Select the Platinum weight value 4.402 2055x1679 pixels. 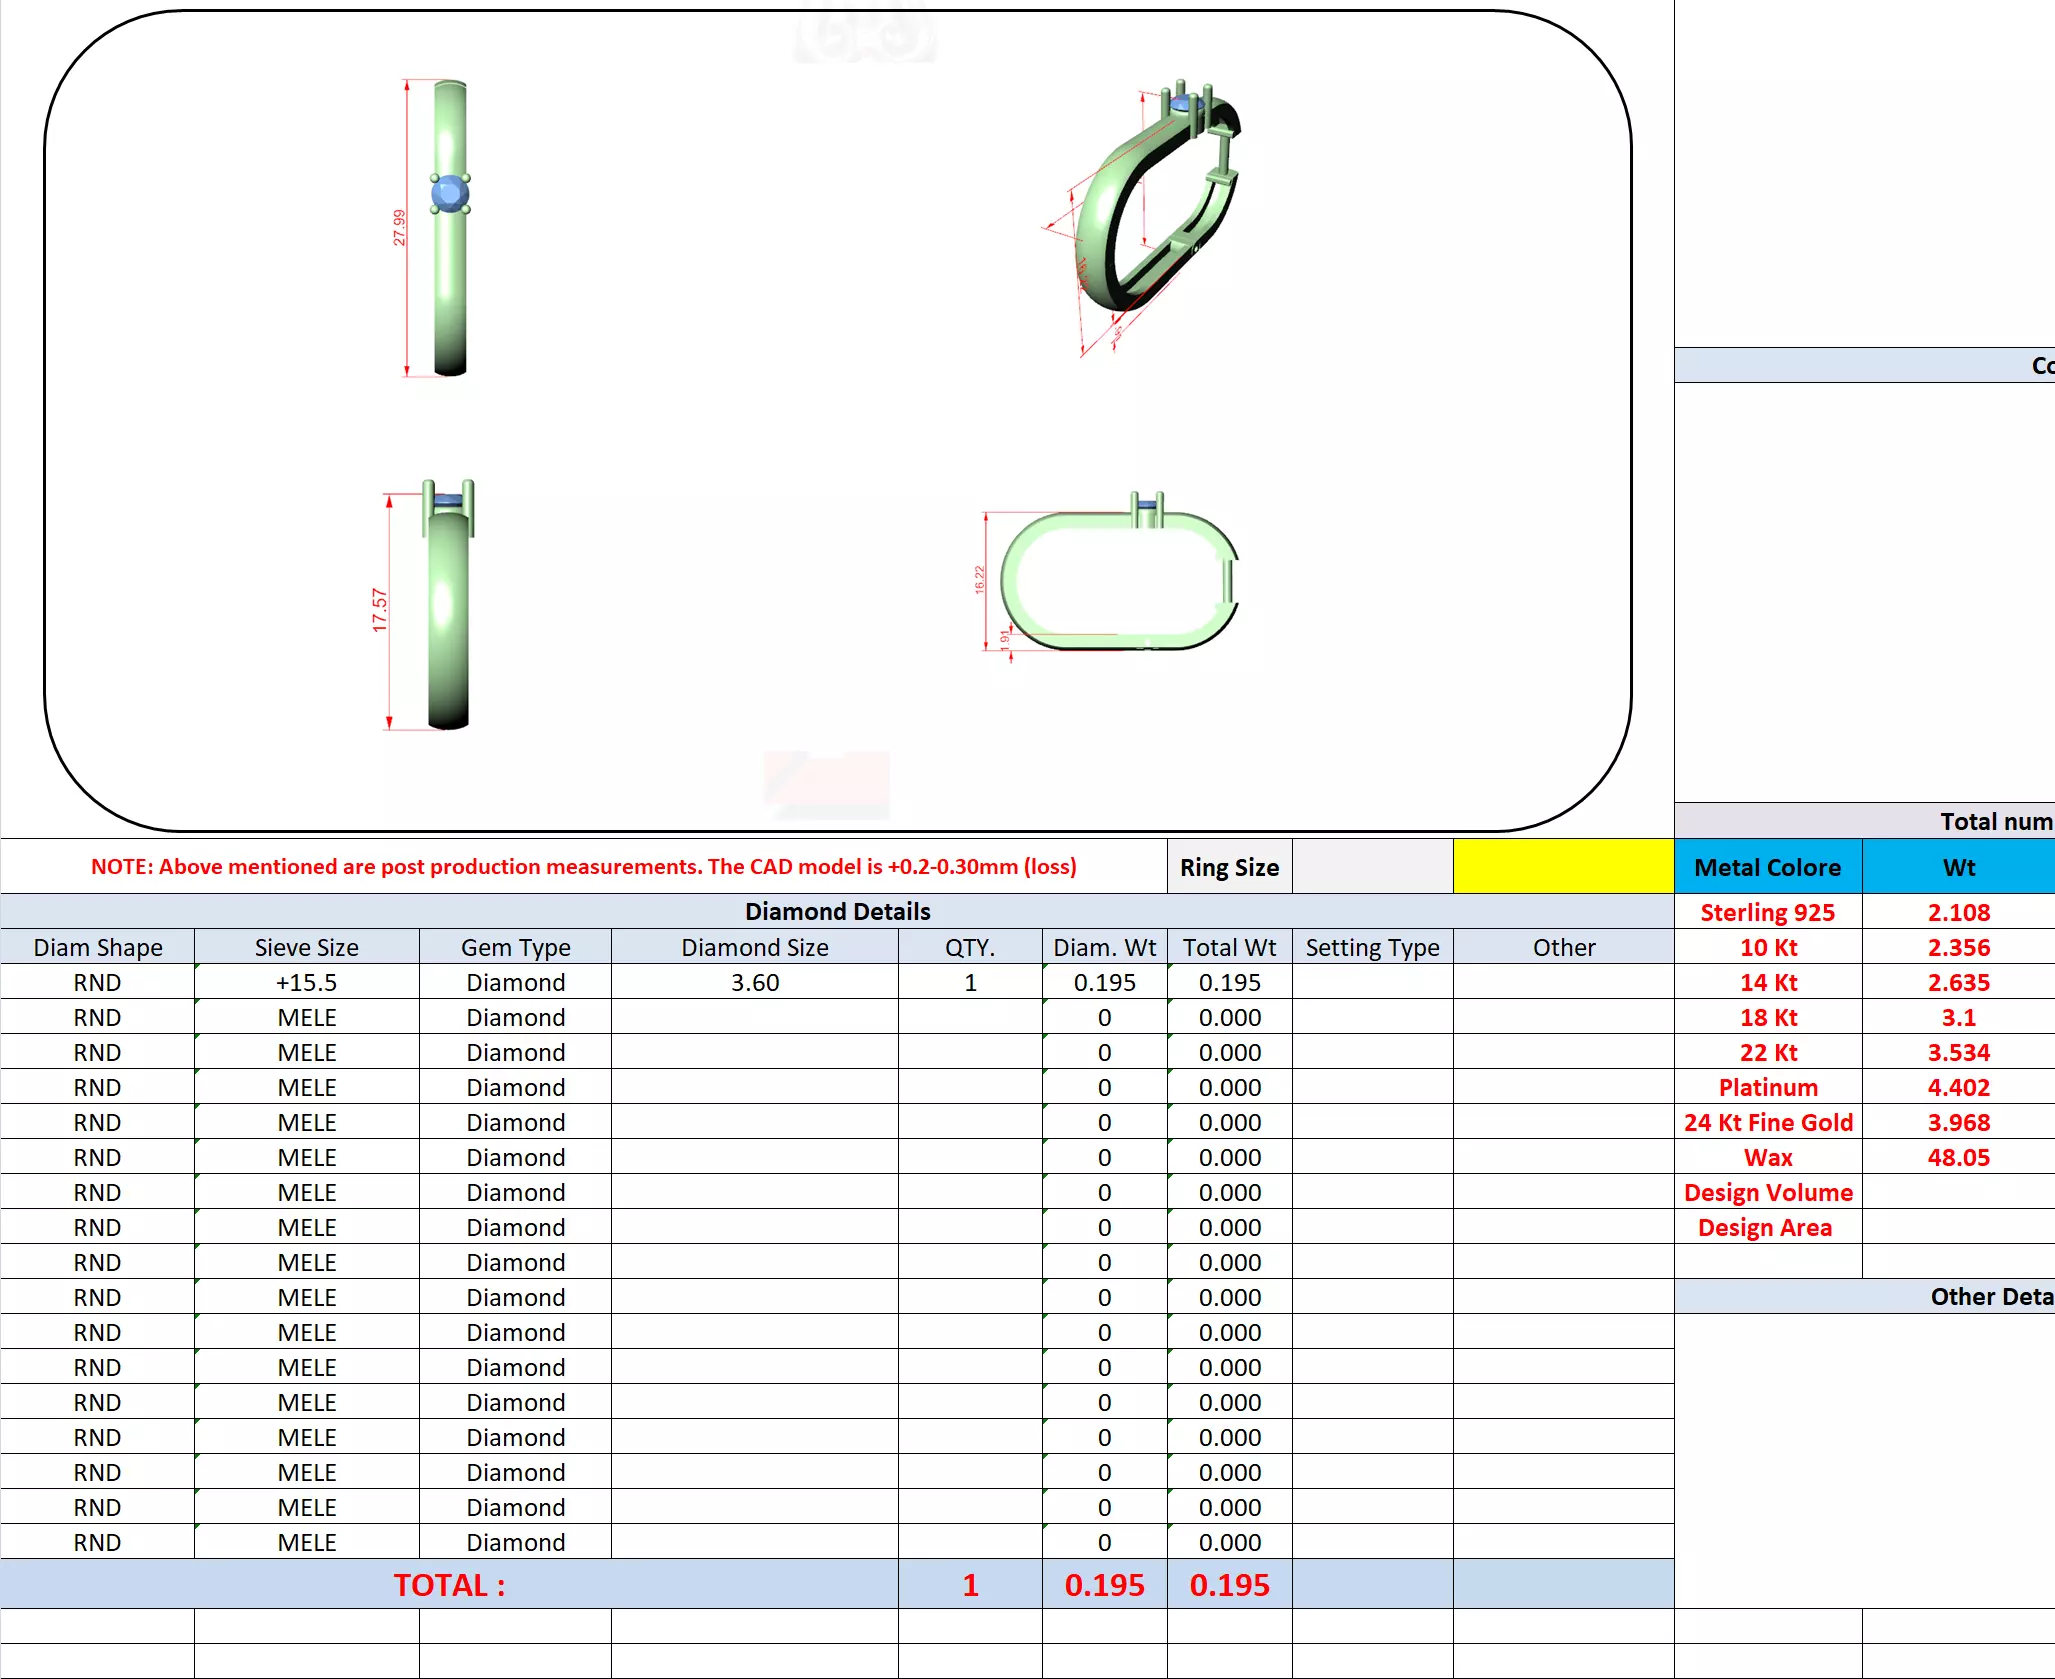pyautogui.click(x=1958, y=1087)
